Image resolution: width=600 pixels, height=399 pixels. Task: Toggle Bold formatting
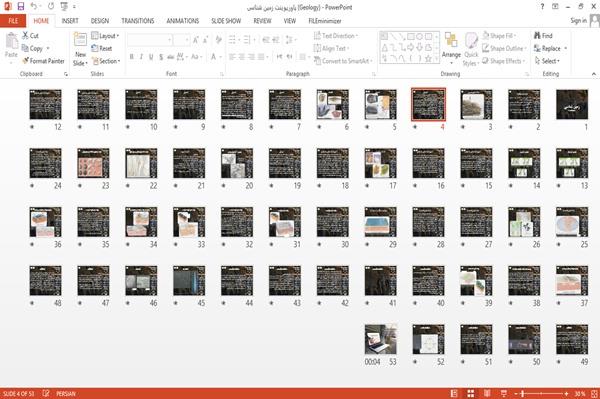point(131,57)
